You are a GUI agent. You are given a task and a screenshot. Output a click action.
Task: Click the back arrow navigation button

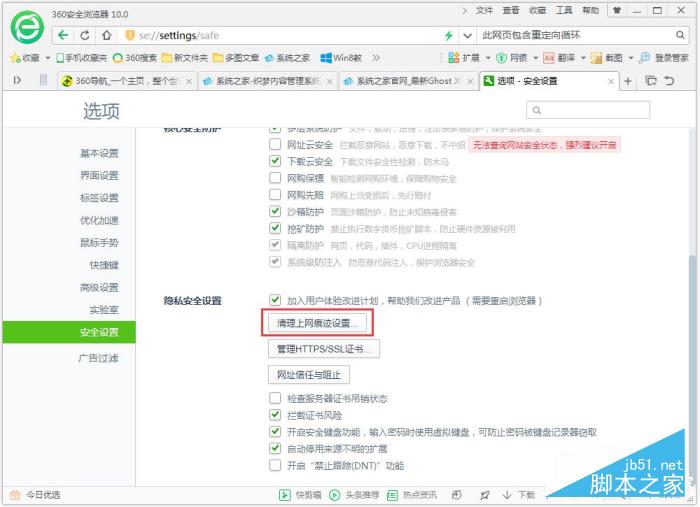[x=63, y=35]
